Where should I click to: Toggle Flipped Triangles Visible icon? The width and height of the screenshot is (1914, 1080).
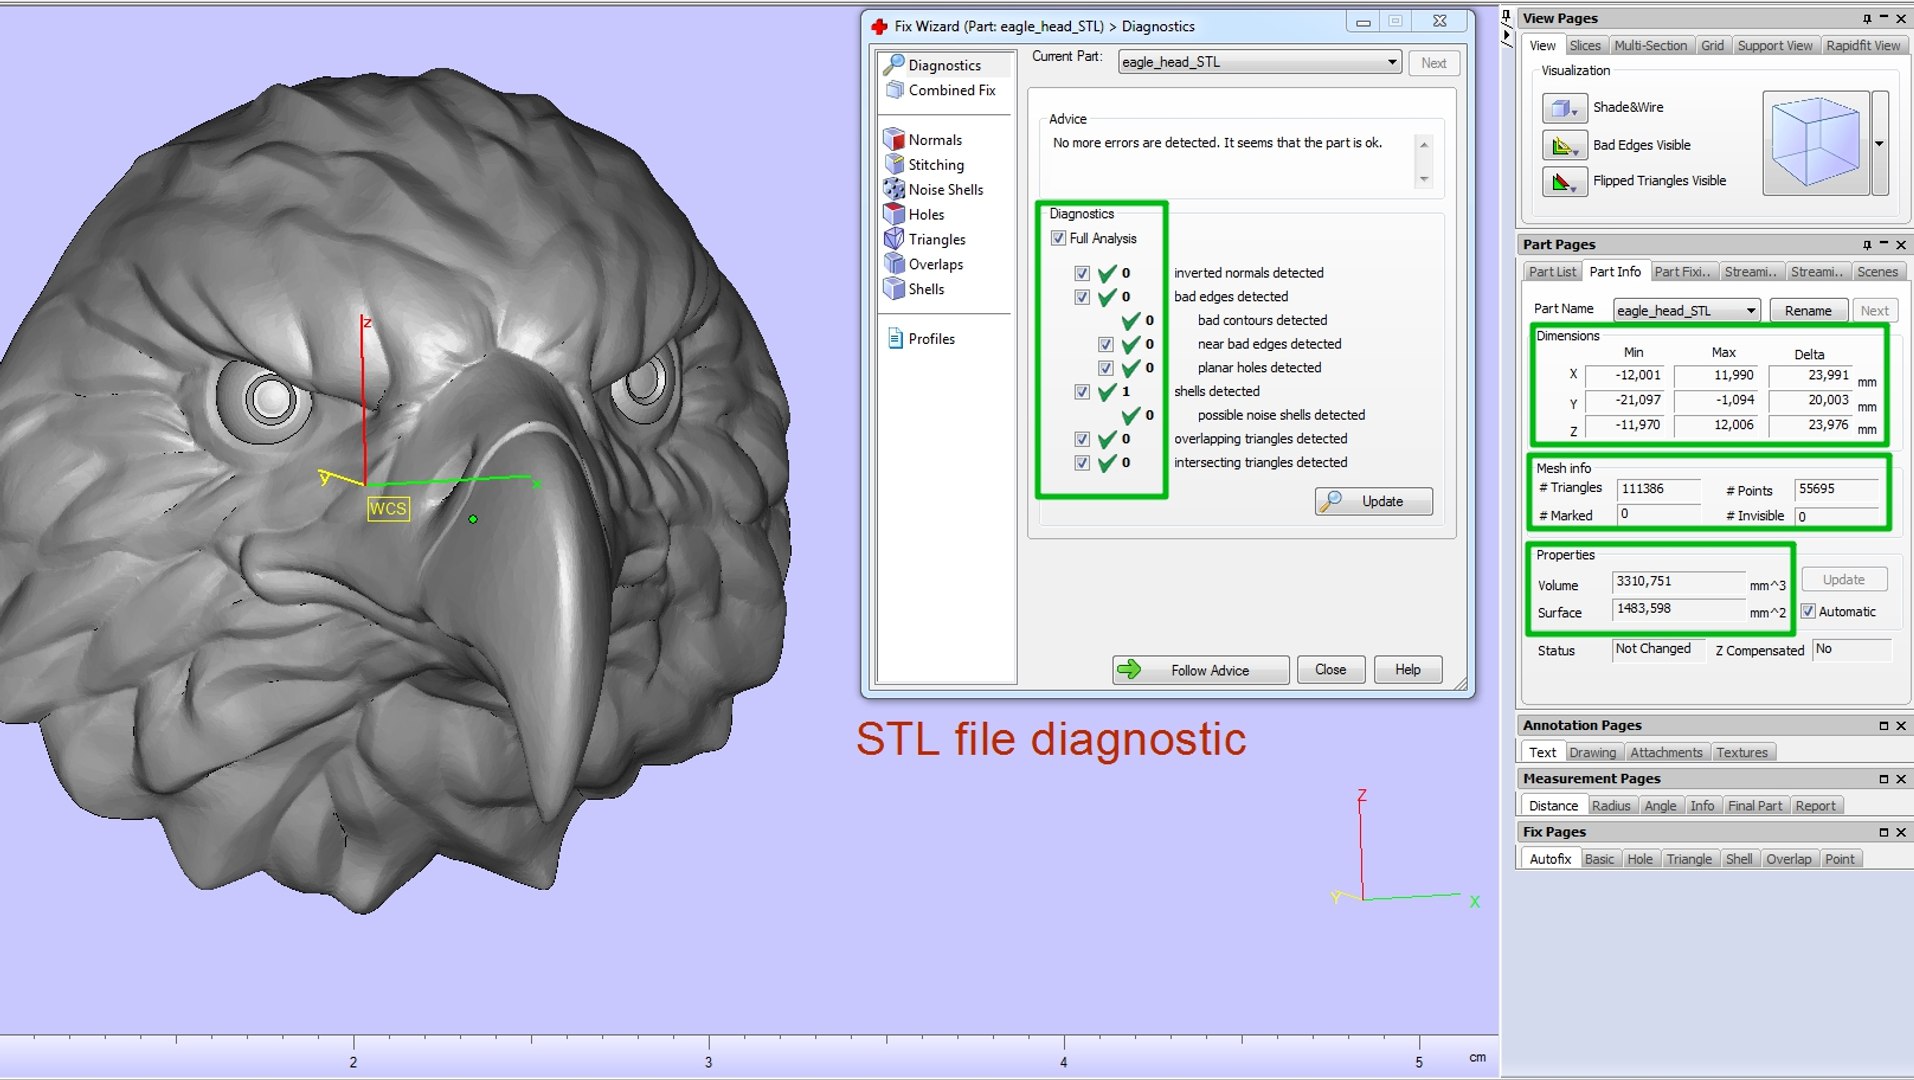tap(1564, 181)
